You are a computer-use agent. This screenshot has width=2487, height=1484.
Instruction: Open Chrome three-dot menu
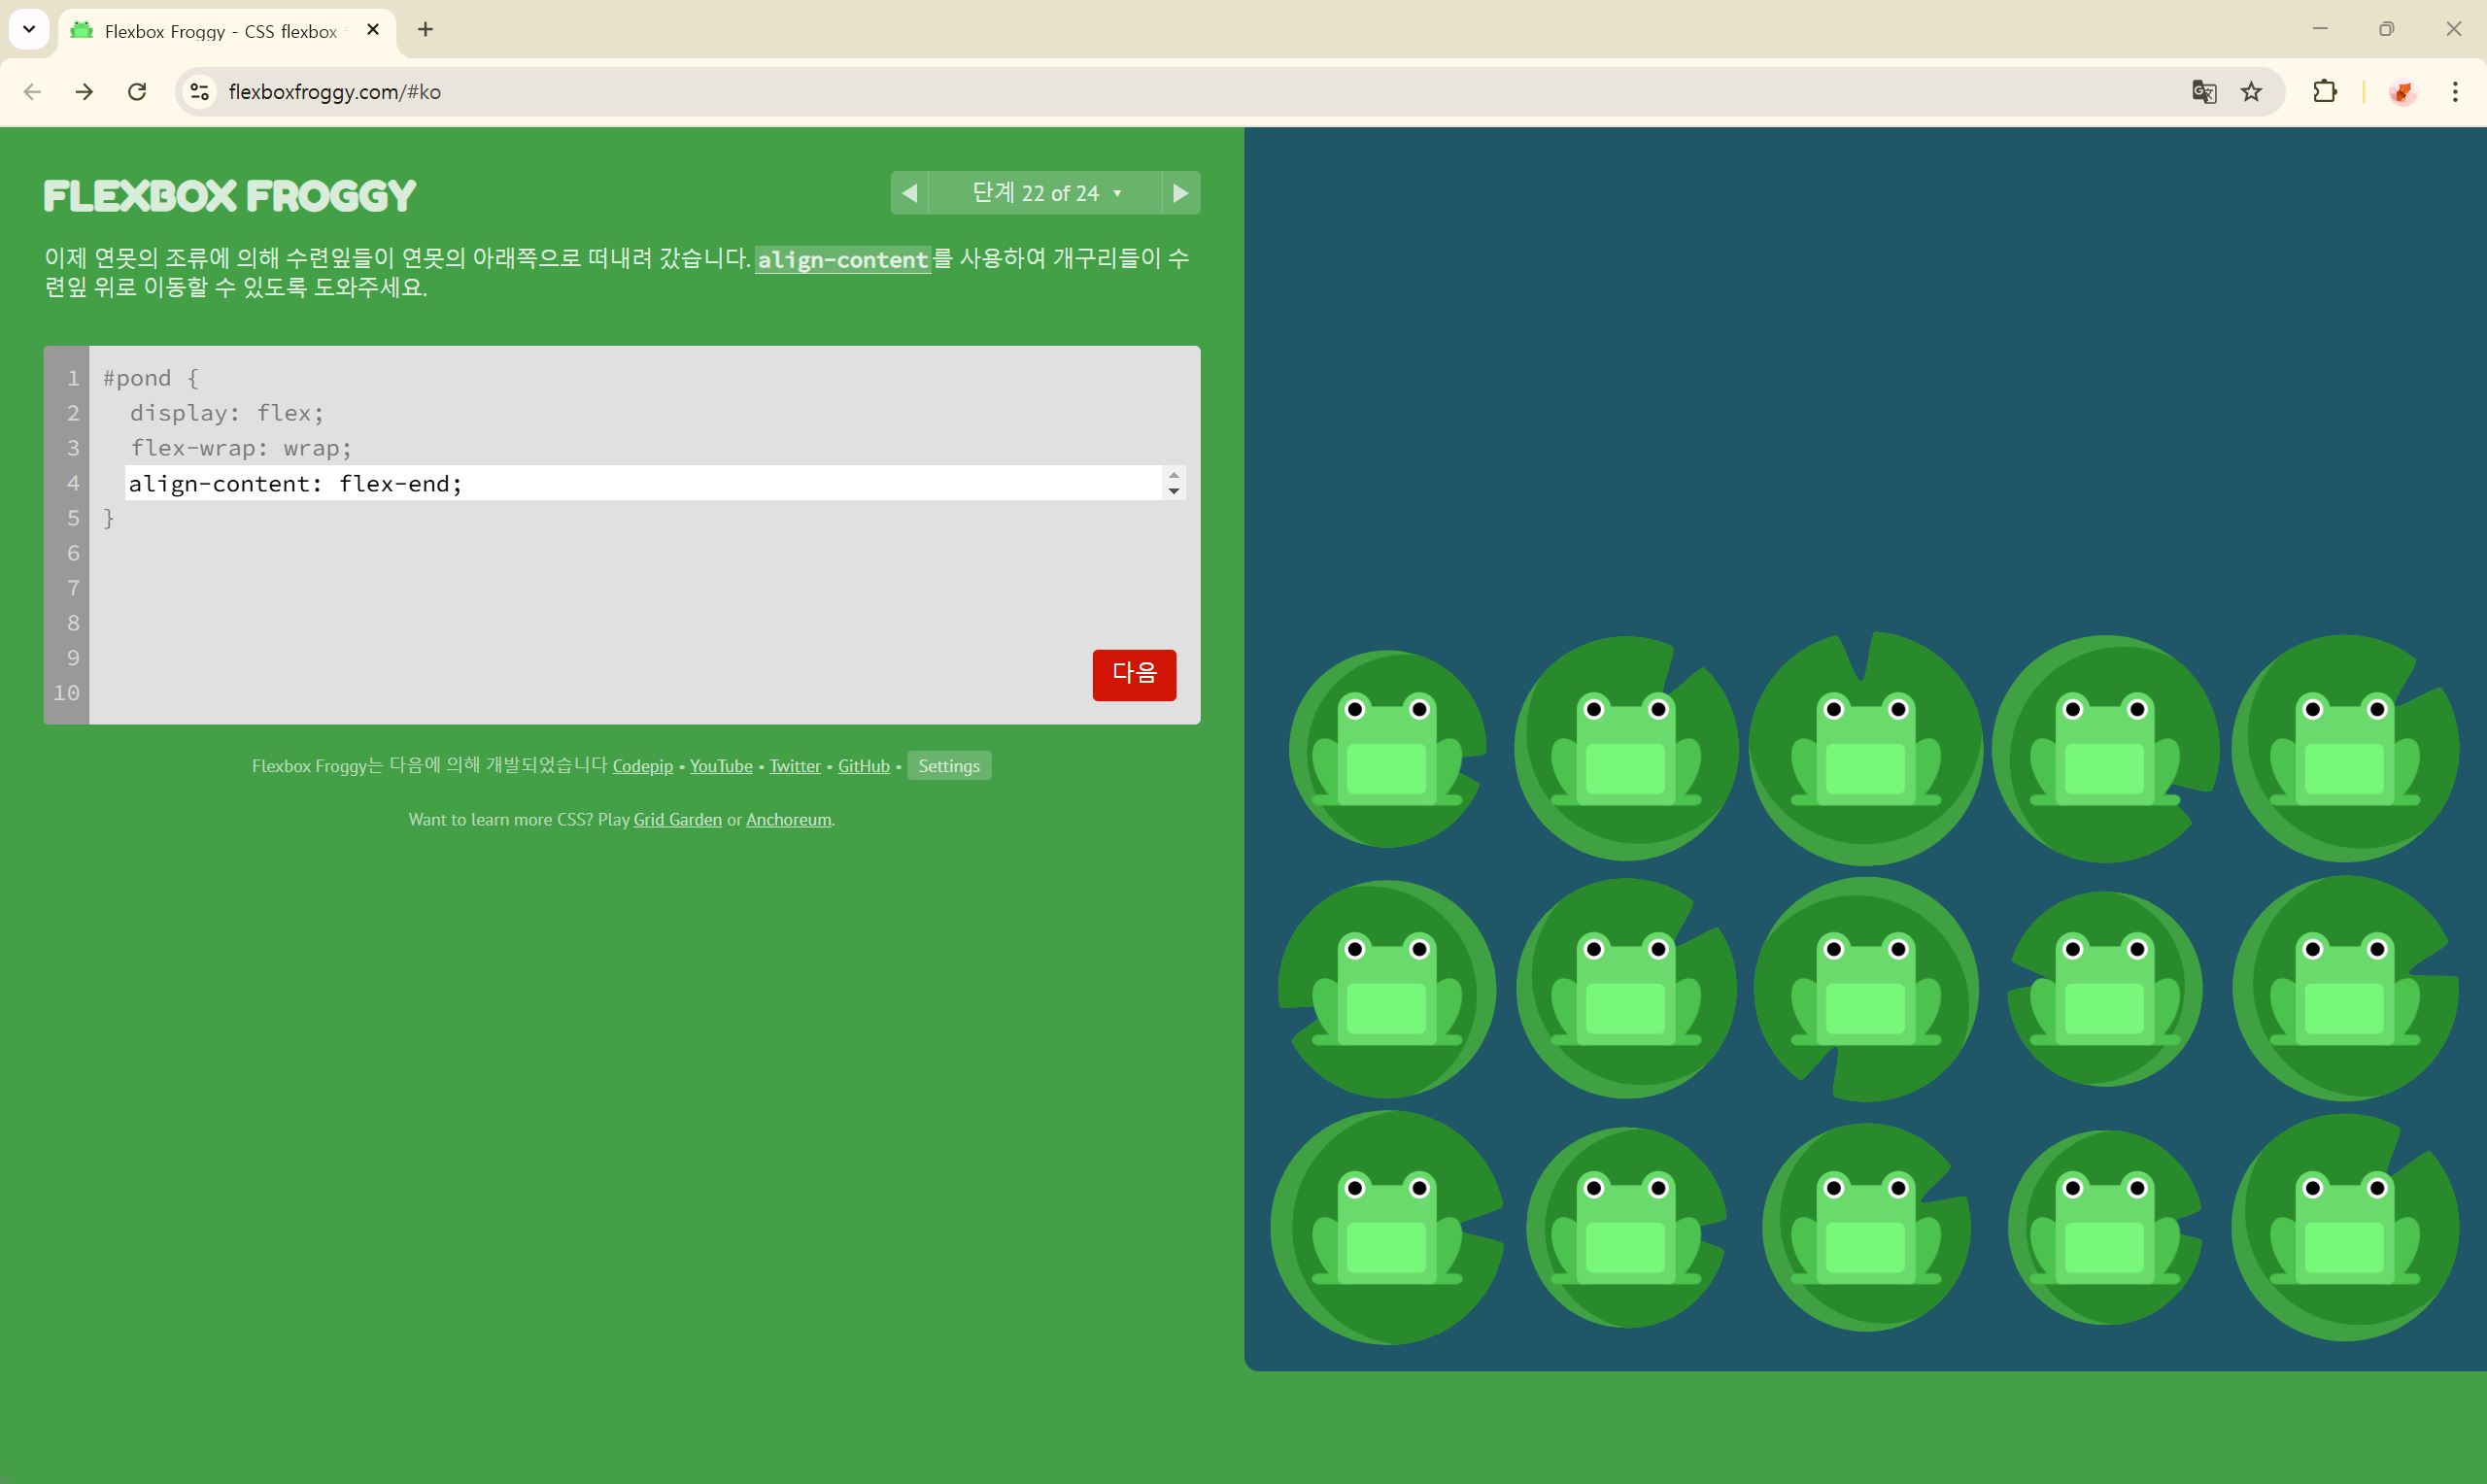[x=2454, y=92]
